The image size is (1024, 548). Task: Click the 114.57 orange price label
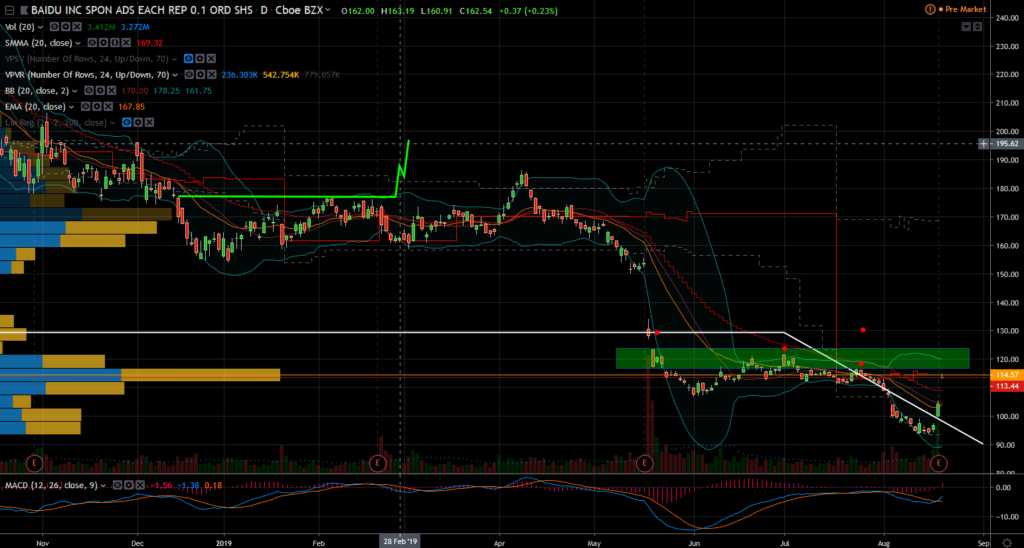[1002, 374]
